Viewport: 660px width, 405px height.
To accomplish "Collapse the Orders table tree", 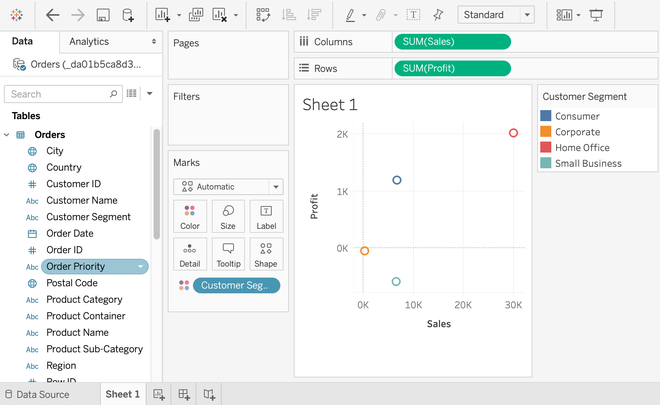I will tap(8, 135).
